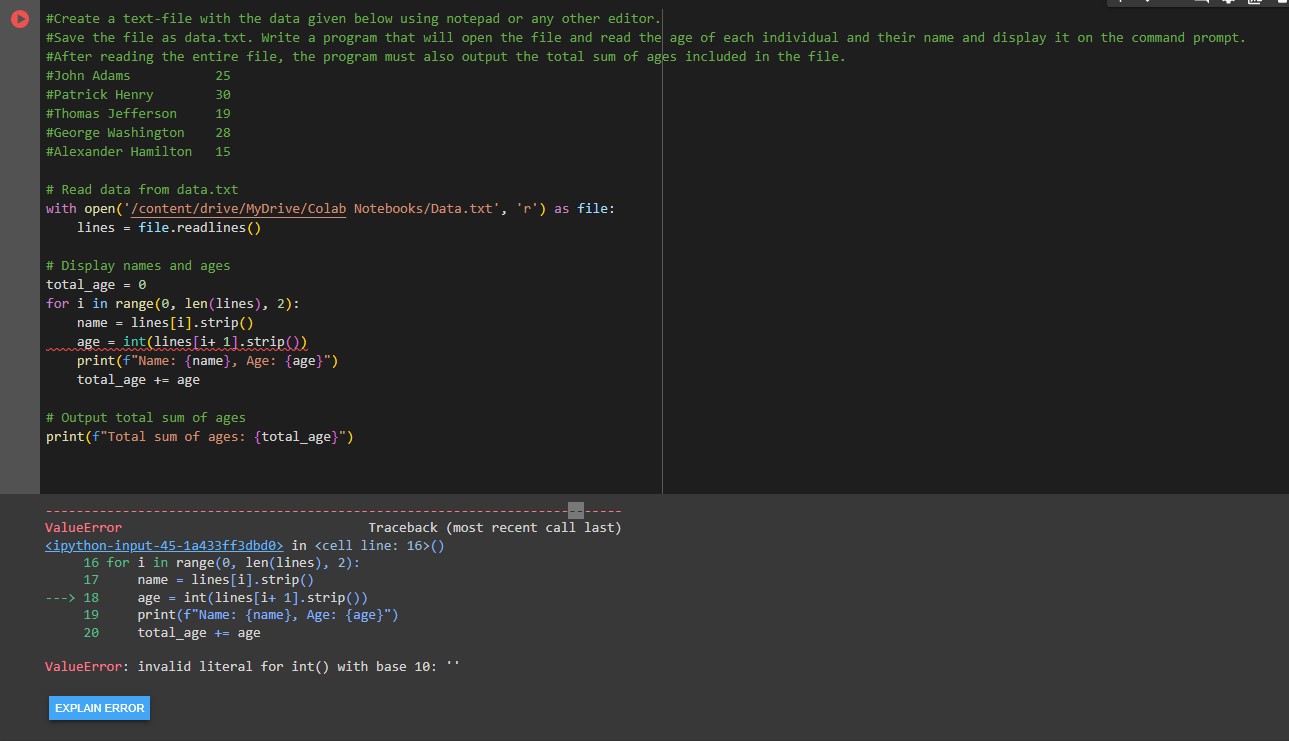Select the rightmost cell toolbar icon
This screenshot has width=1289, height=741.
1283,5
